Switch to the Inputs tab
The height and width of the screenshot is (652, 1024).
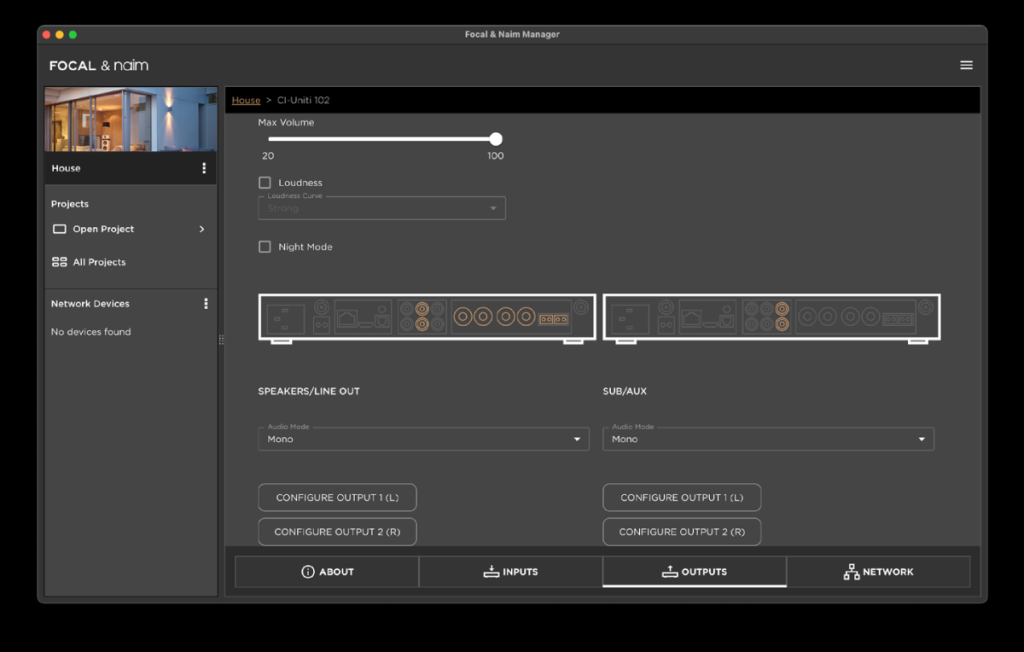click(x=511, y=572)
